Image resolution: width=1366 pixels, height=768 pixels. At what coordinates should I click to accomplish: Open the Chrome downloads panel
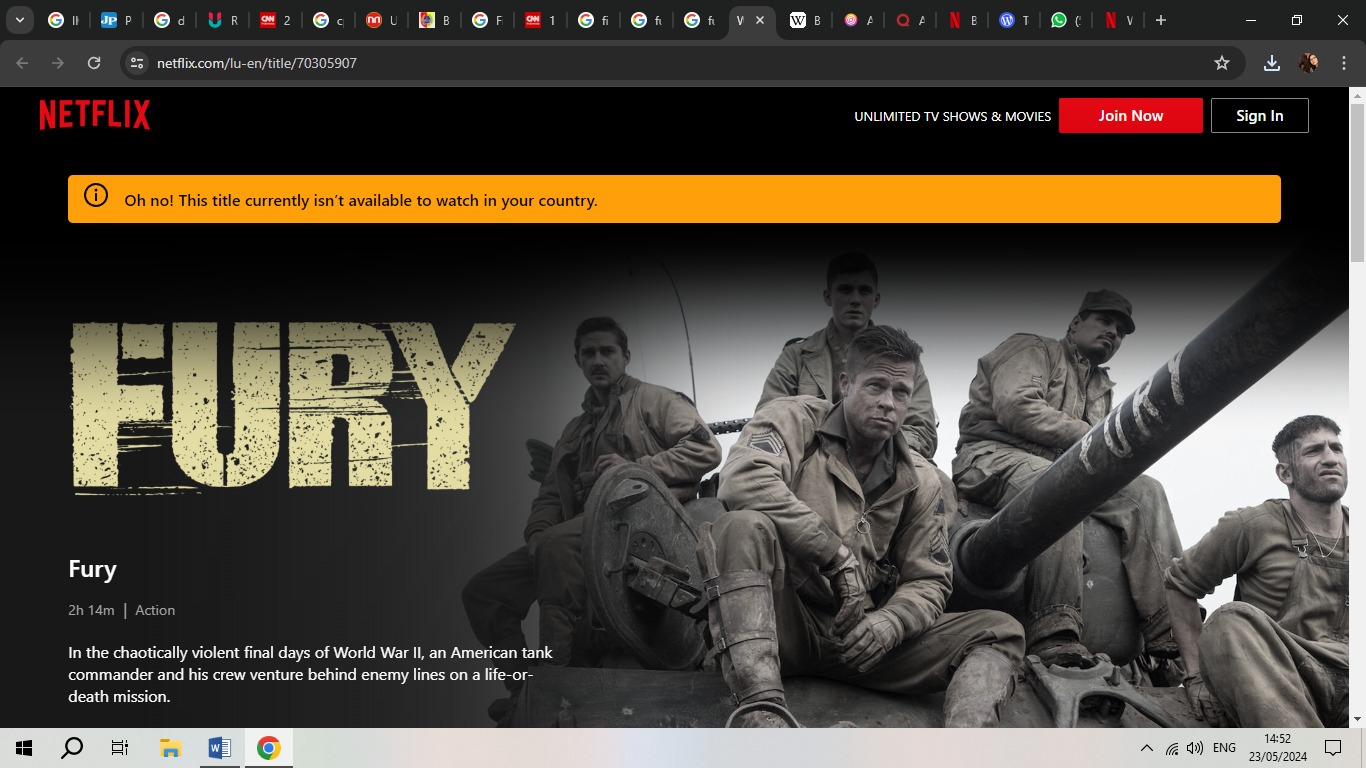tap(1272, 63)
